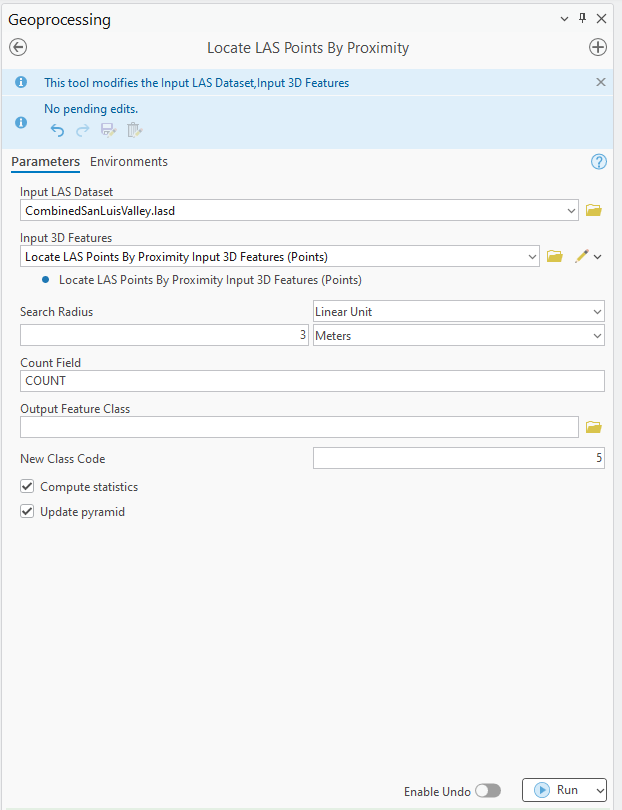Undo edits using the undo icon
This screenshot has width=622, height=810.
(x=57, y=129)
